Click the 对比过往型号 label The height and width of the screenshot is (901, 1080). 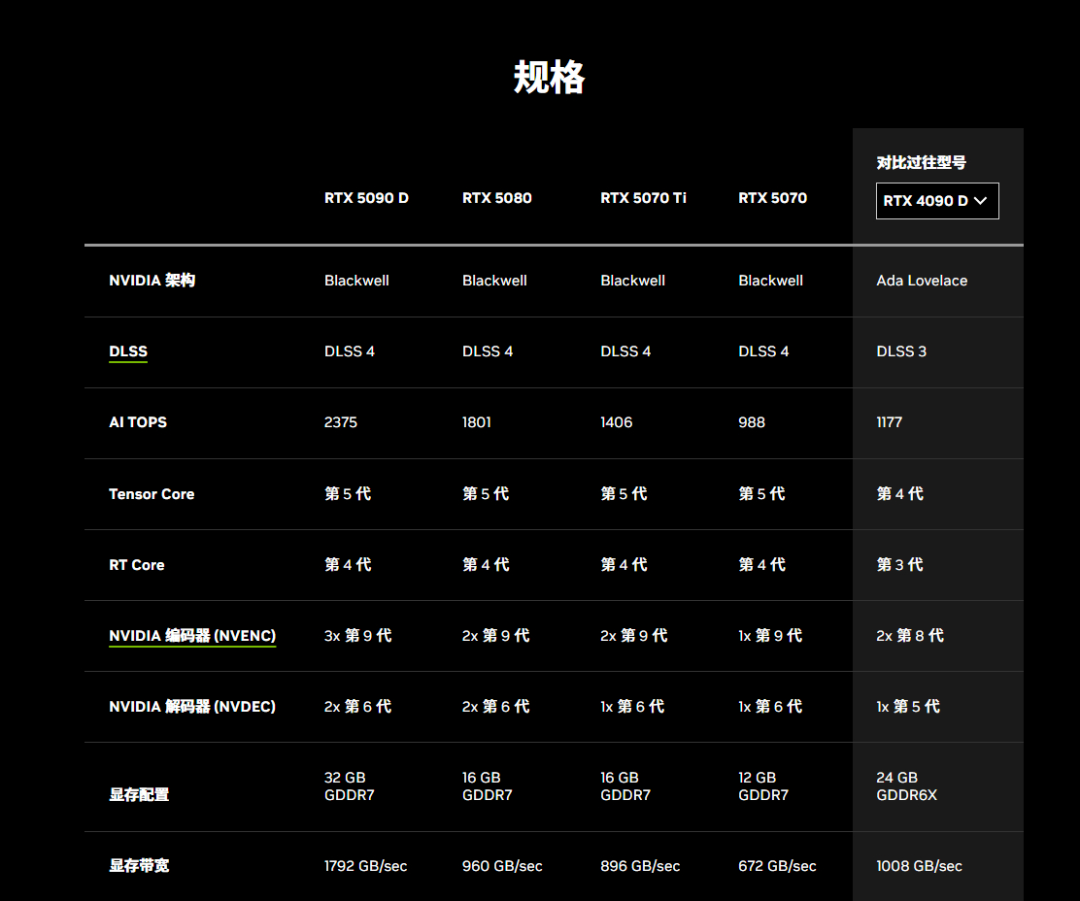click(x=921, y=163)
